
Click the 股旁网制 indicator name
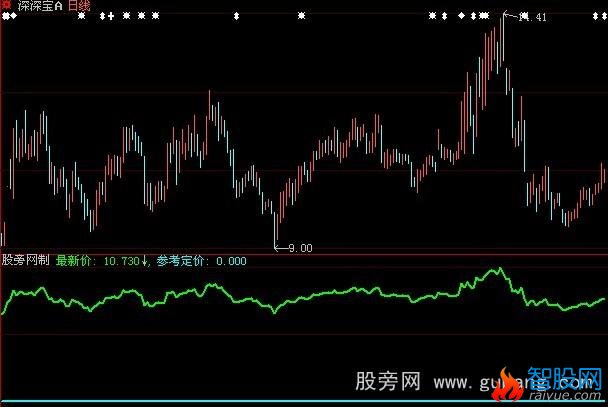pos(26,260)
